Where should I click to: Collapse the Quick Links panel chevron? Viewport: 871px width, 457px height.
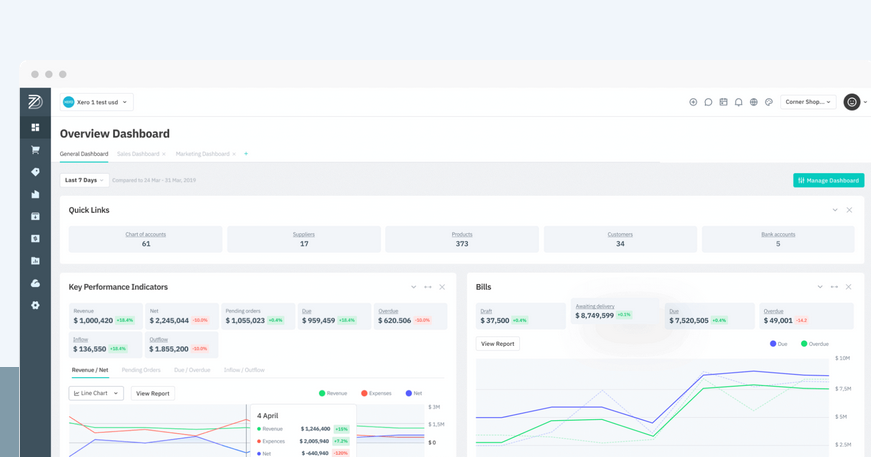(835, 210)
